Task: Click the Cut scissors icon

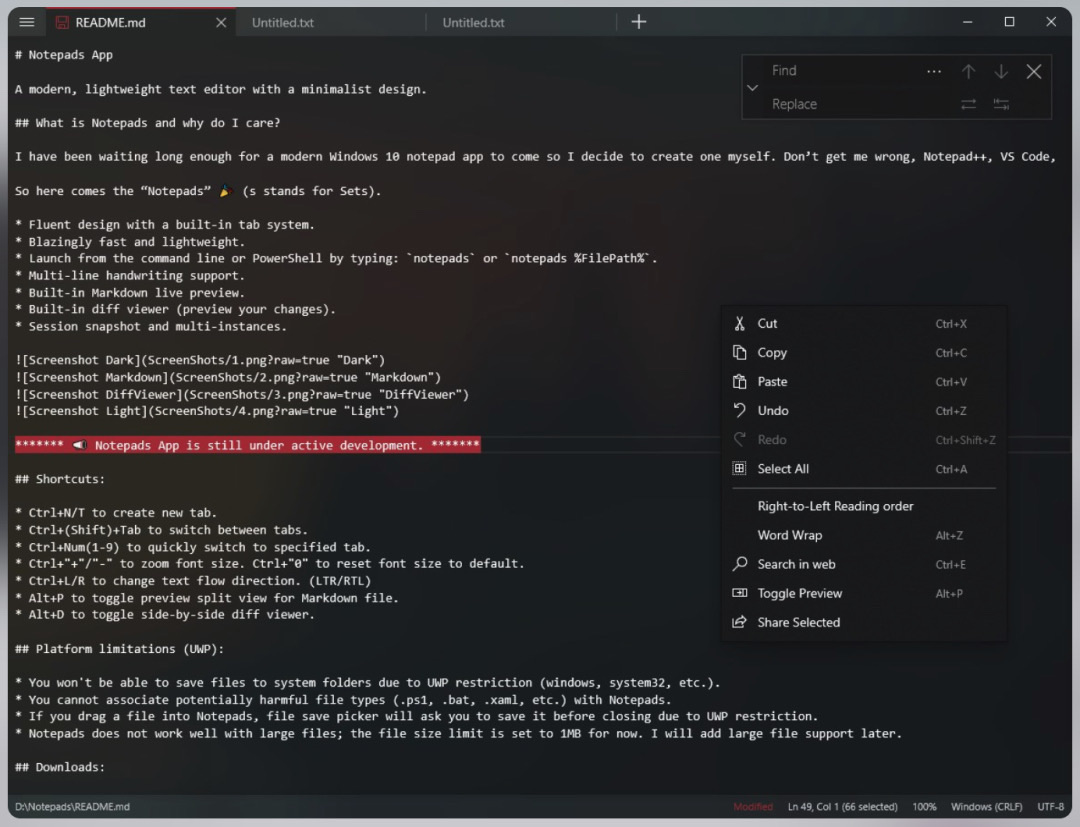Action: [x=739, y=324]
